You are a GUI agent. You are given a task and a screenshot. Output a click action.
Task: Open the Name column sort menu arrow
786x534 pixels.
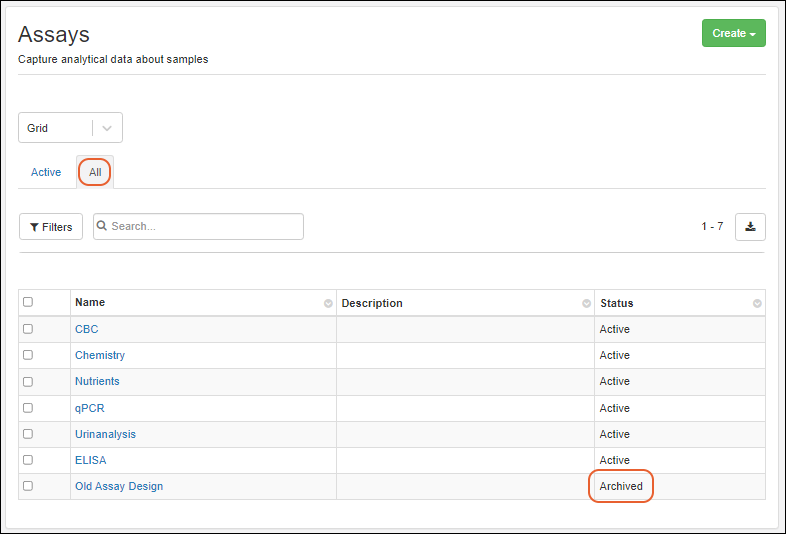328,304
